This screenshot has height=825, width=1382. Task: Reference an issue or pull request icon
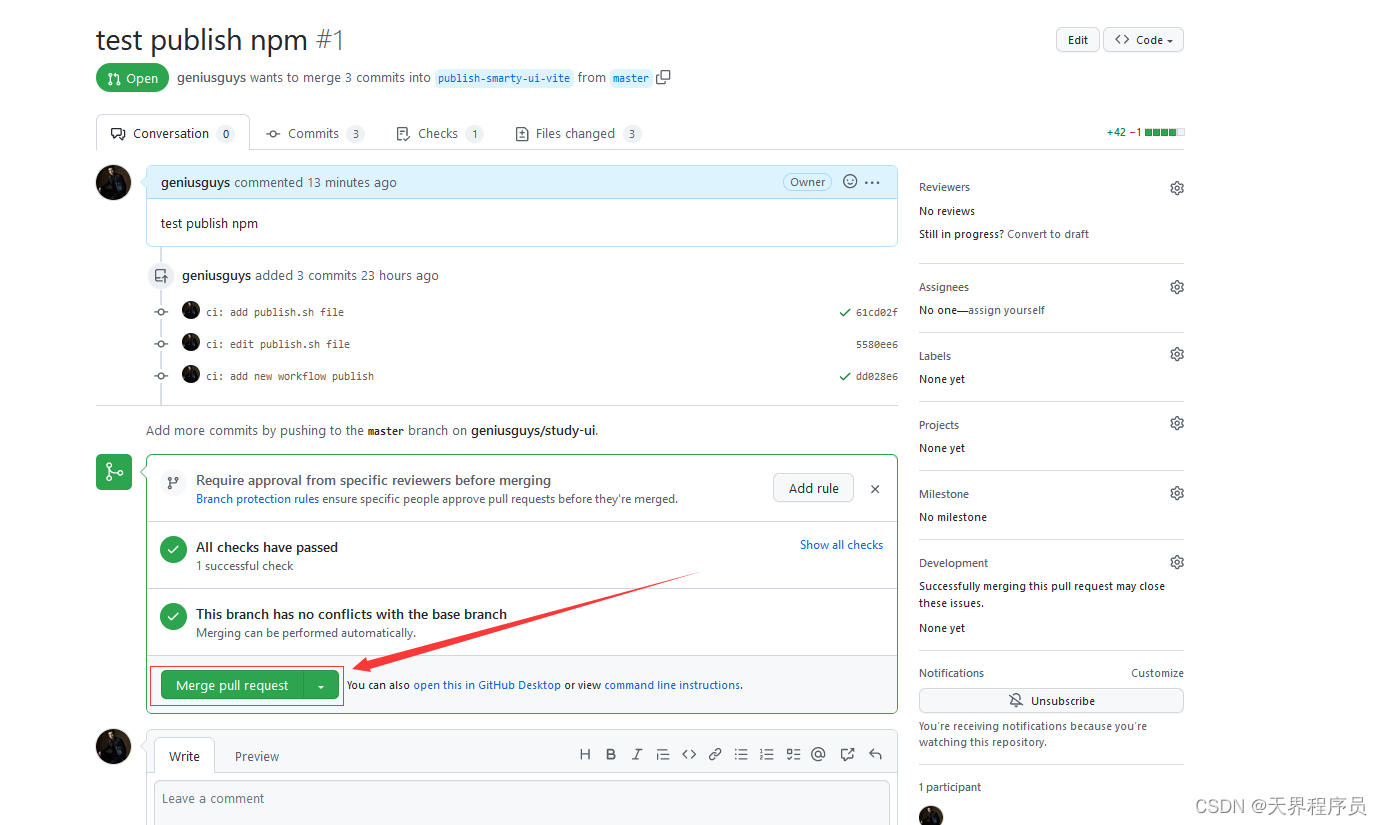[x=848, y=754]
